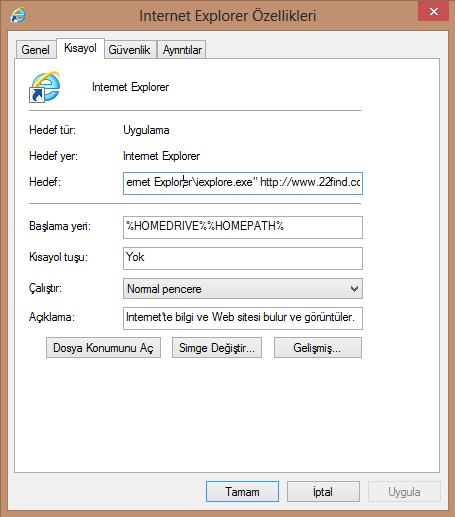Confirm with the Tamam button
The image size is (455, 517).
click(242, 491)
